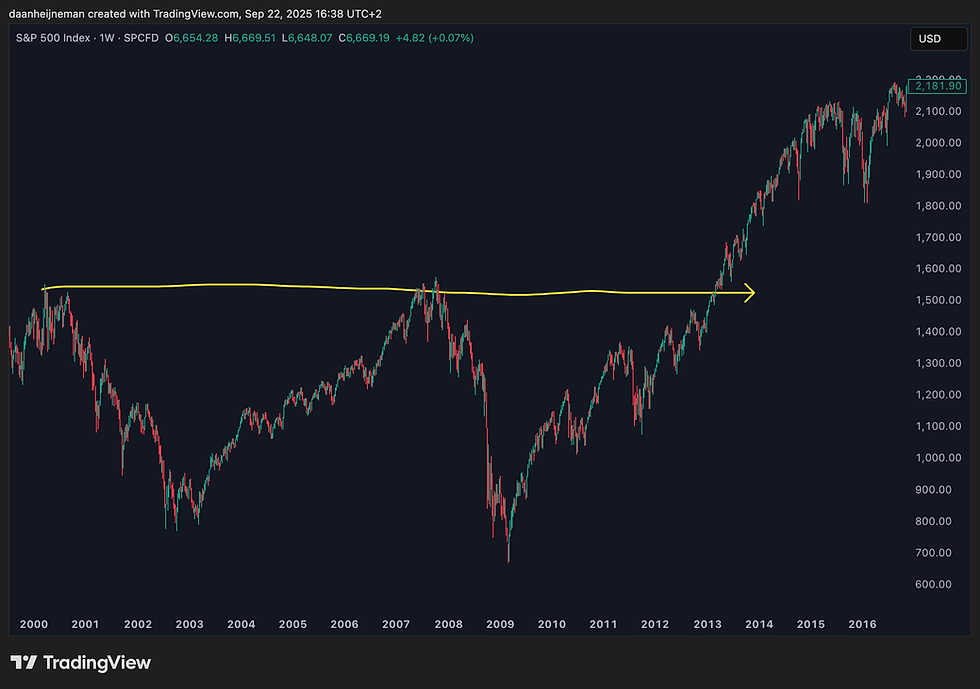Click the 1,500.00 price axis label
The width and height of the screenshot is (980, 689).
click(938, 300)
